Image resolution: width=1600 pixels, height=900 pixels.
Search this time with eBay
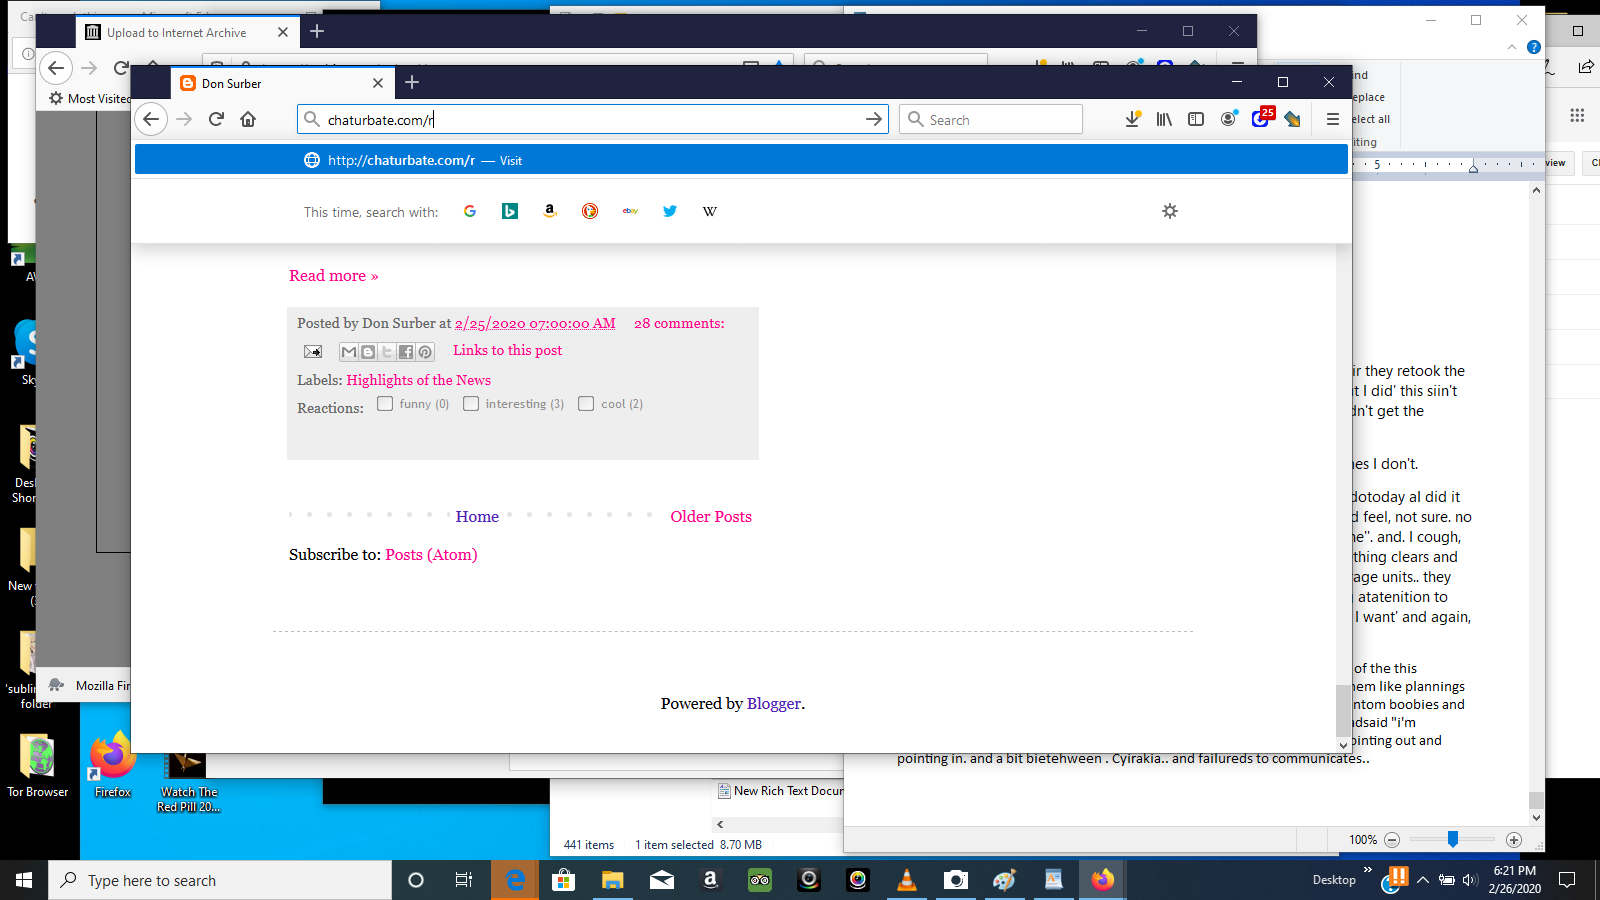pos(630,211)
